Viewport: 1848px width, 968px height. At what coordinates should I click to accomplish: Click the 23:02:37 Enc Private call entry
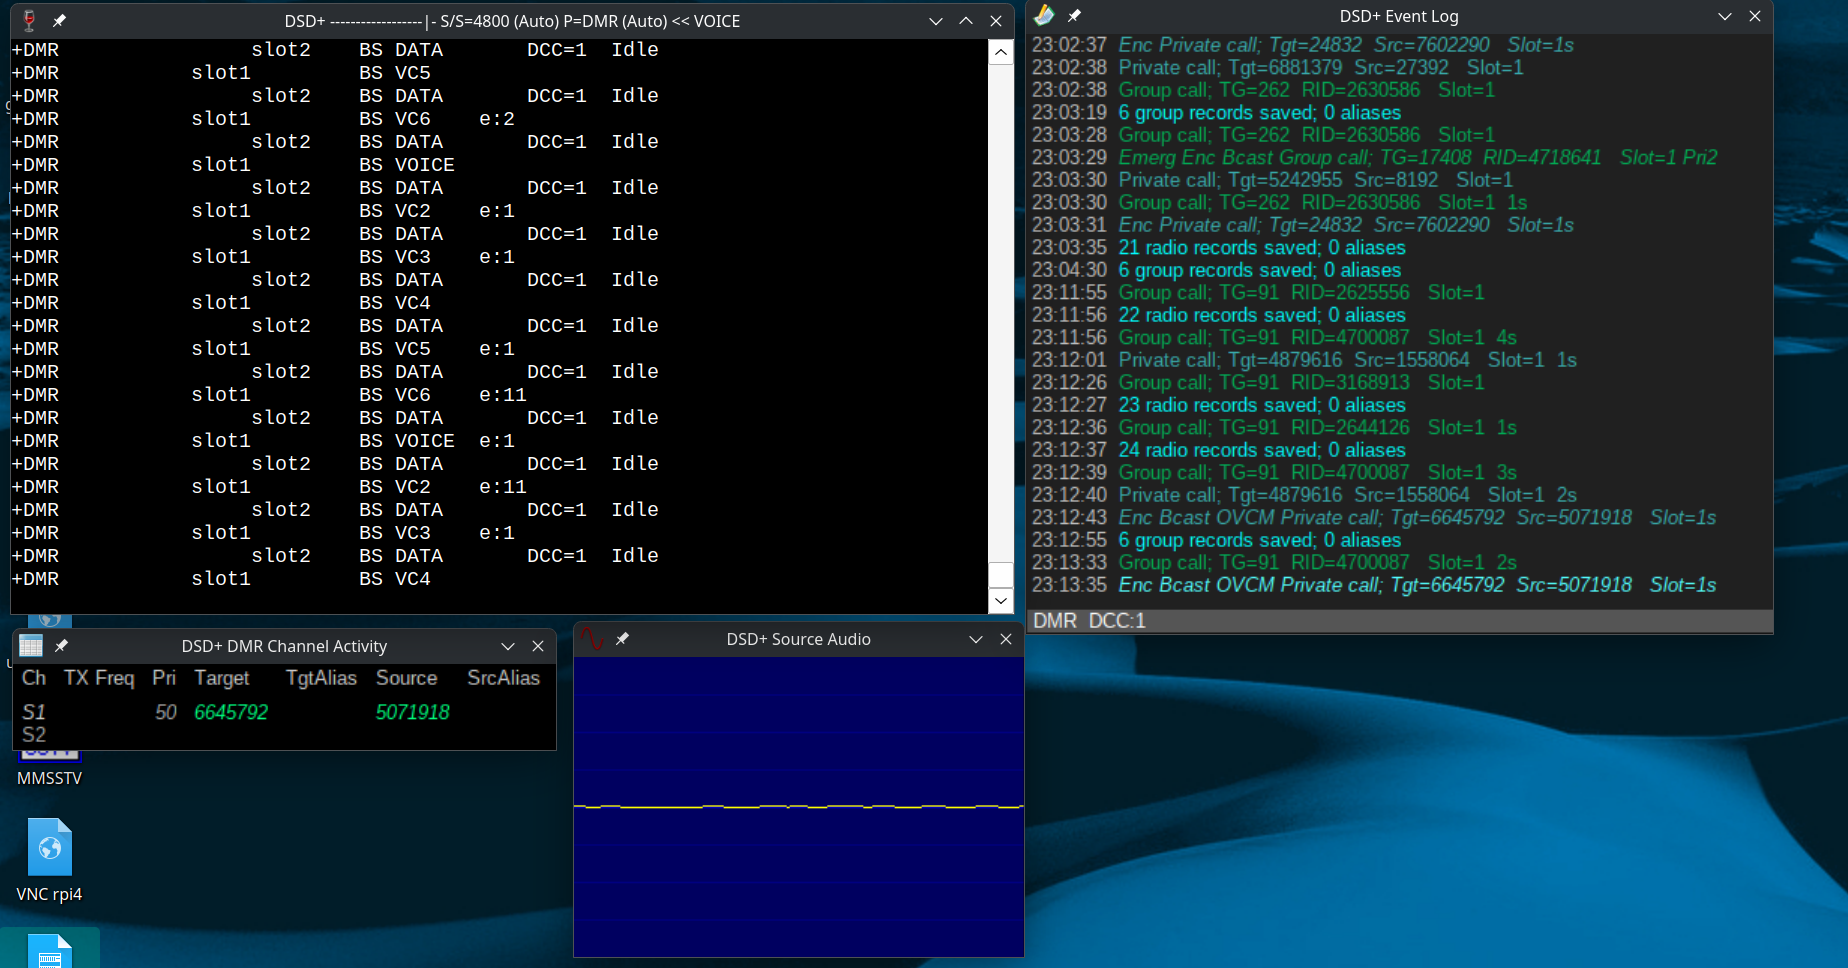(x=1303, y=45)
